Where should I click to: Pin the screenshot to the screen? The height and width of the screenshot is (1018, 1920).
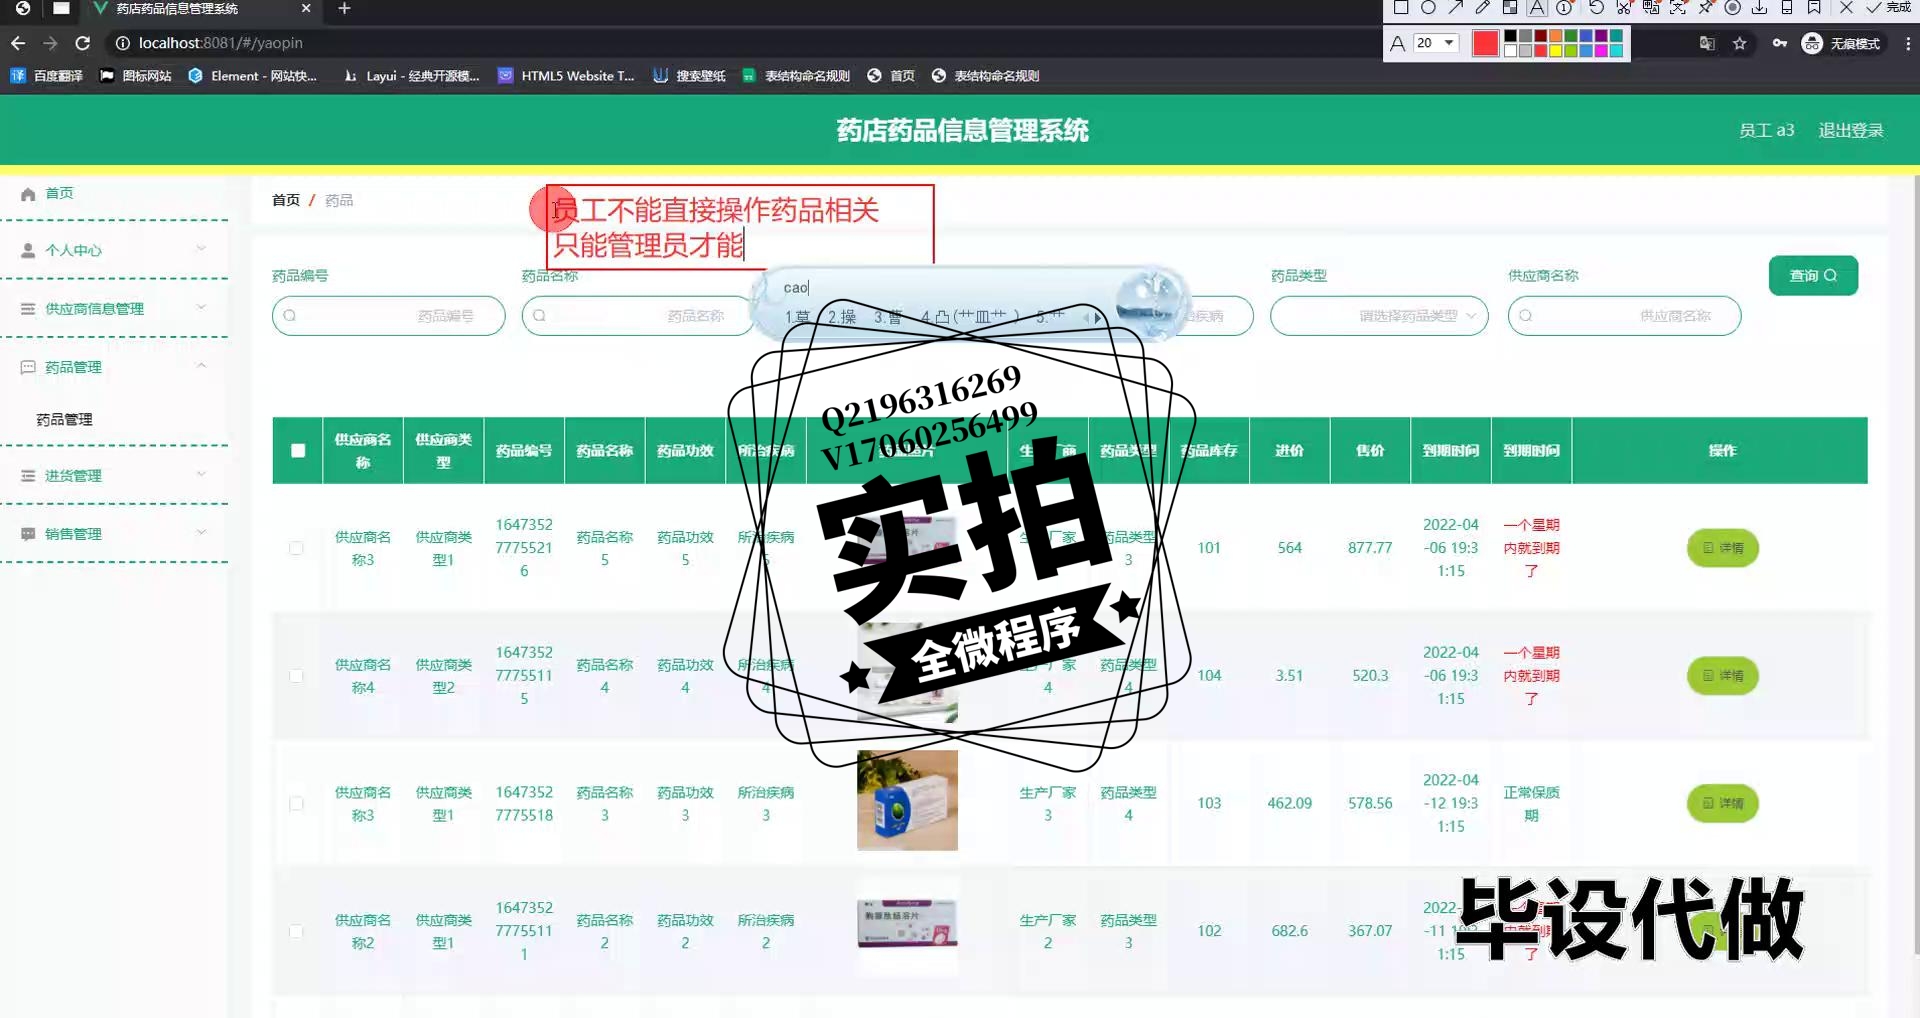pos(1705,7)
